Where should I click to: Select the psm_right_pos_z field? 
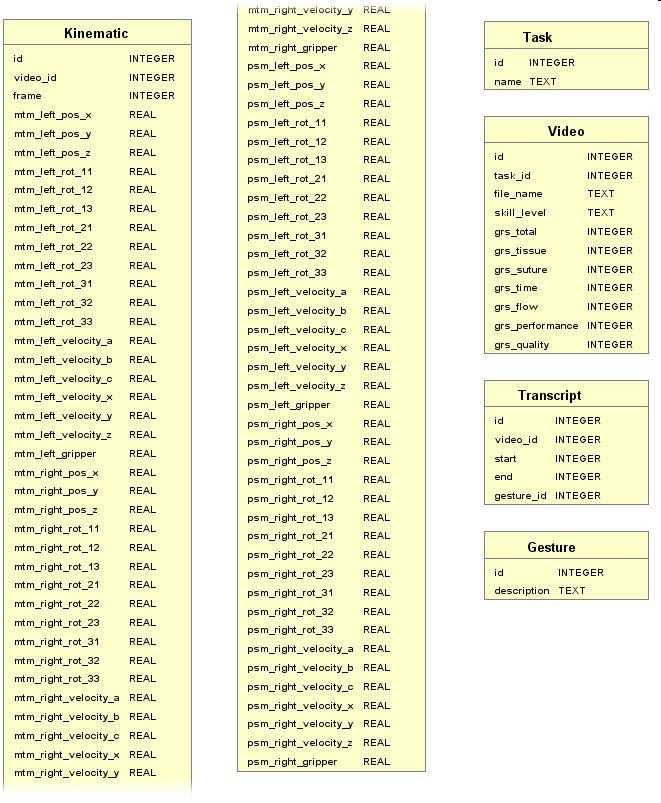(x=331, y=460)
